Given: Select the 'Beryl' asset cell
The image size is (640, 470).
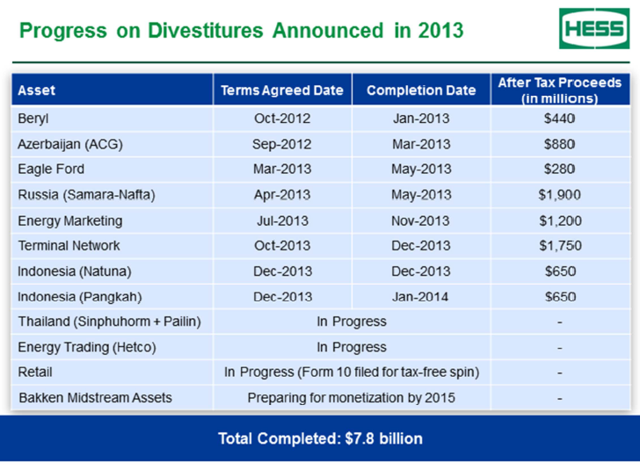Looking at the screenshot, I should click(112, 119).
